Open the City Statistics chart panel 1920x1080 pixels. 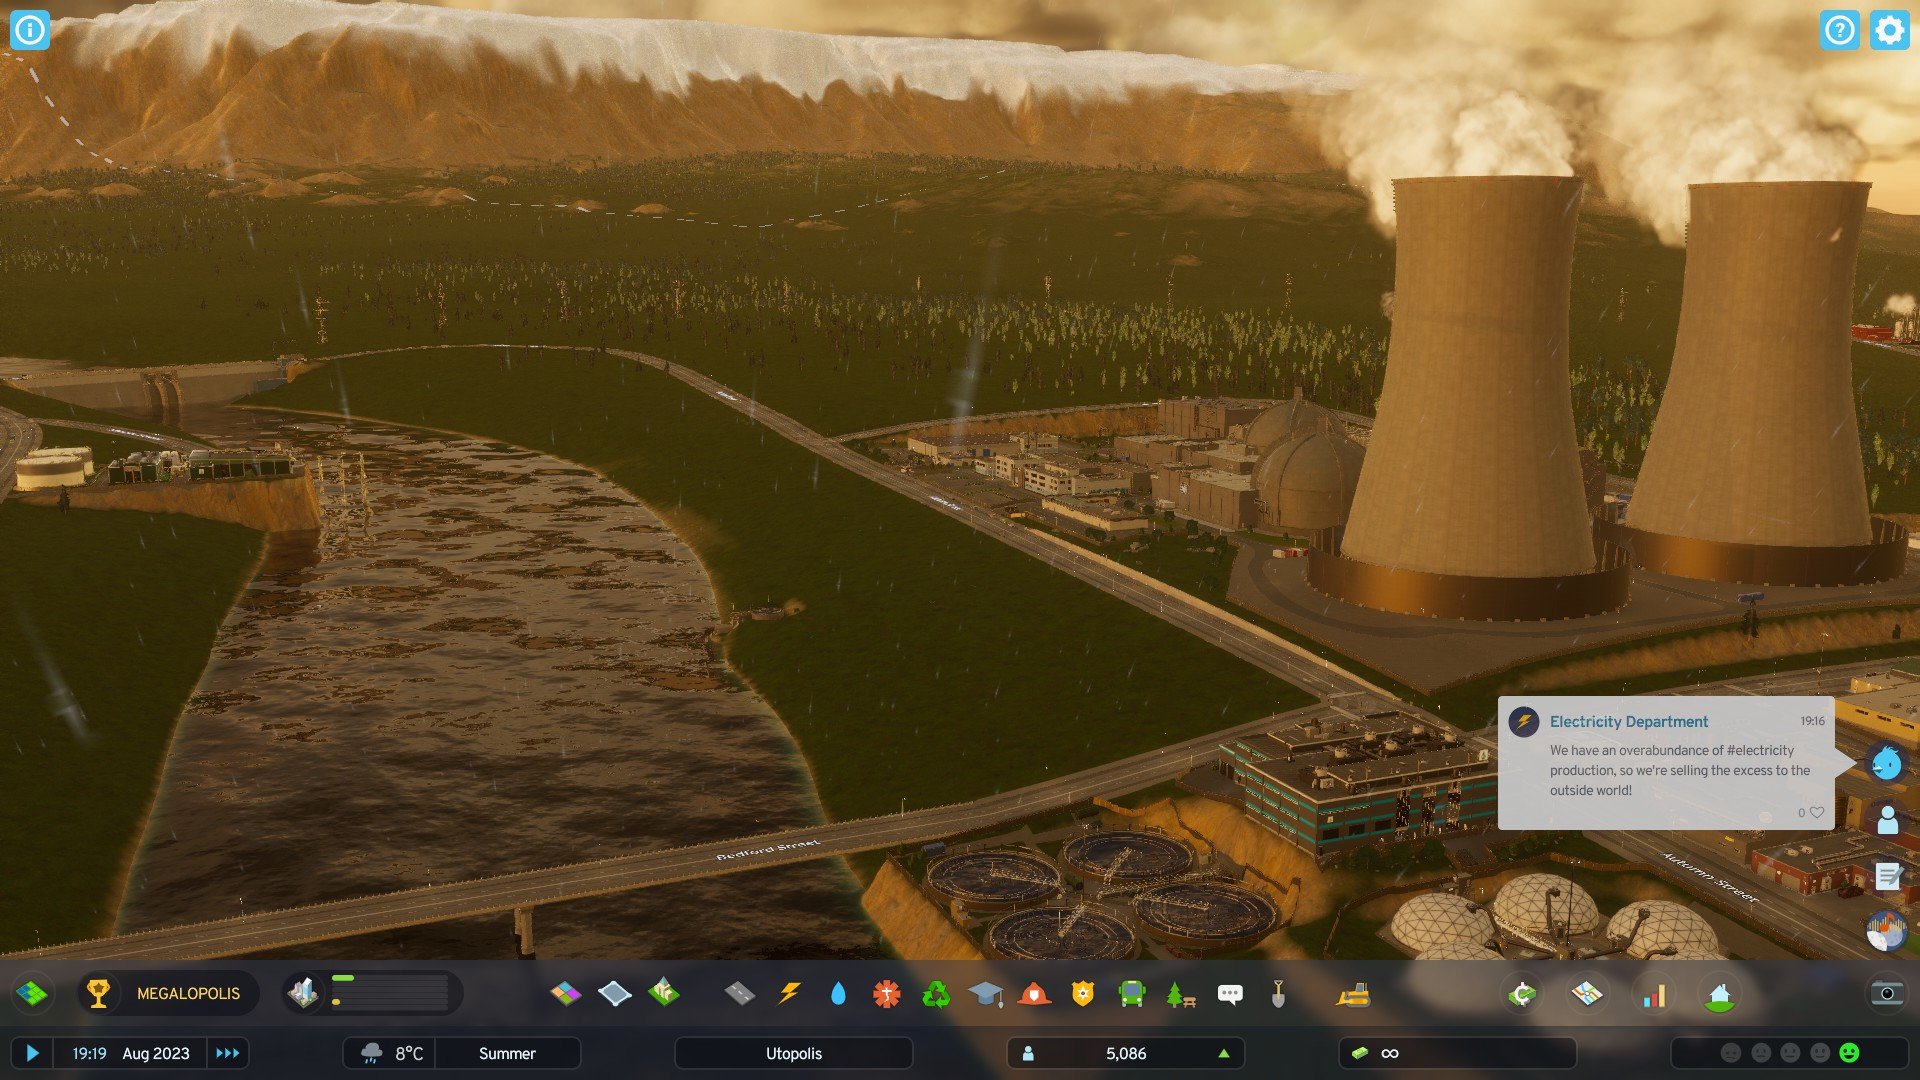click(x=1654, y=994)
